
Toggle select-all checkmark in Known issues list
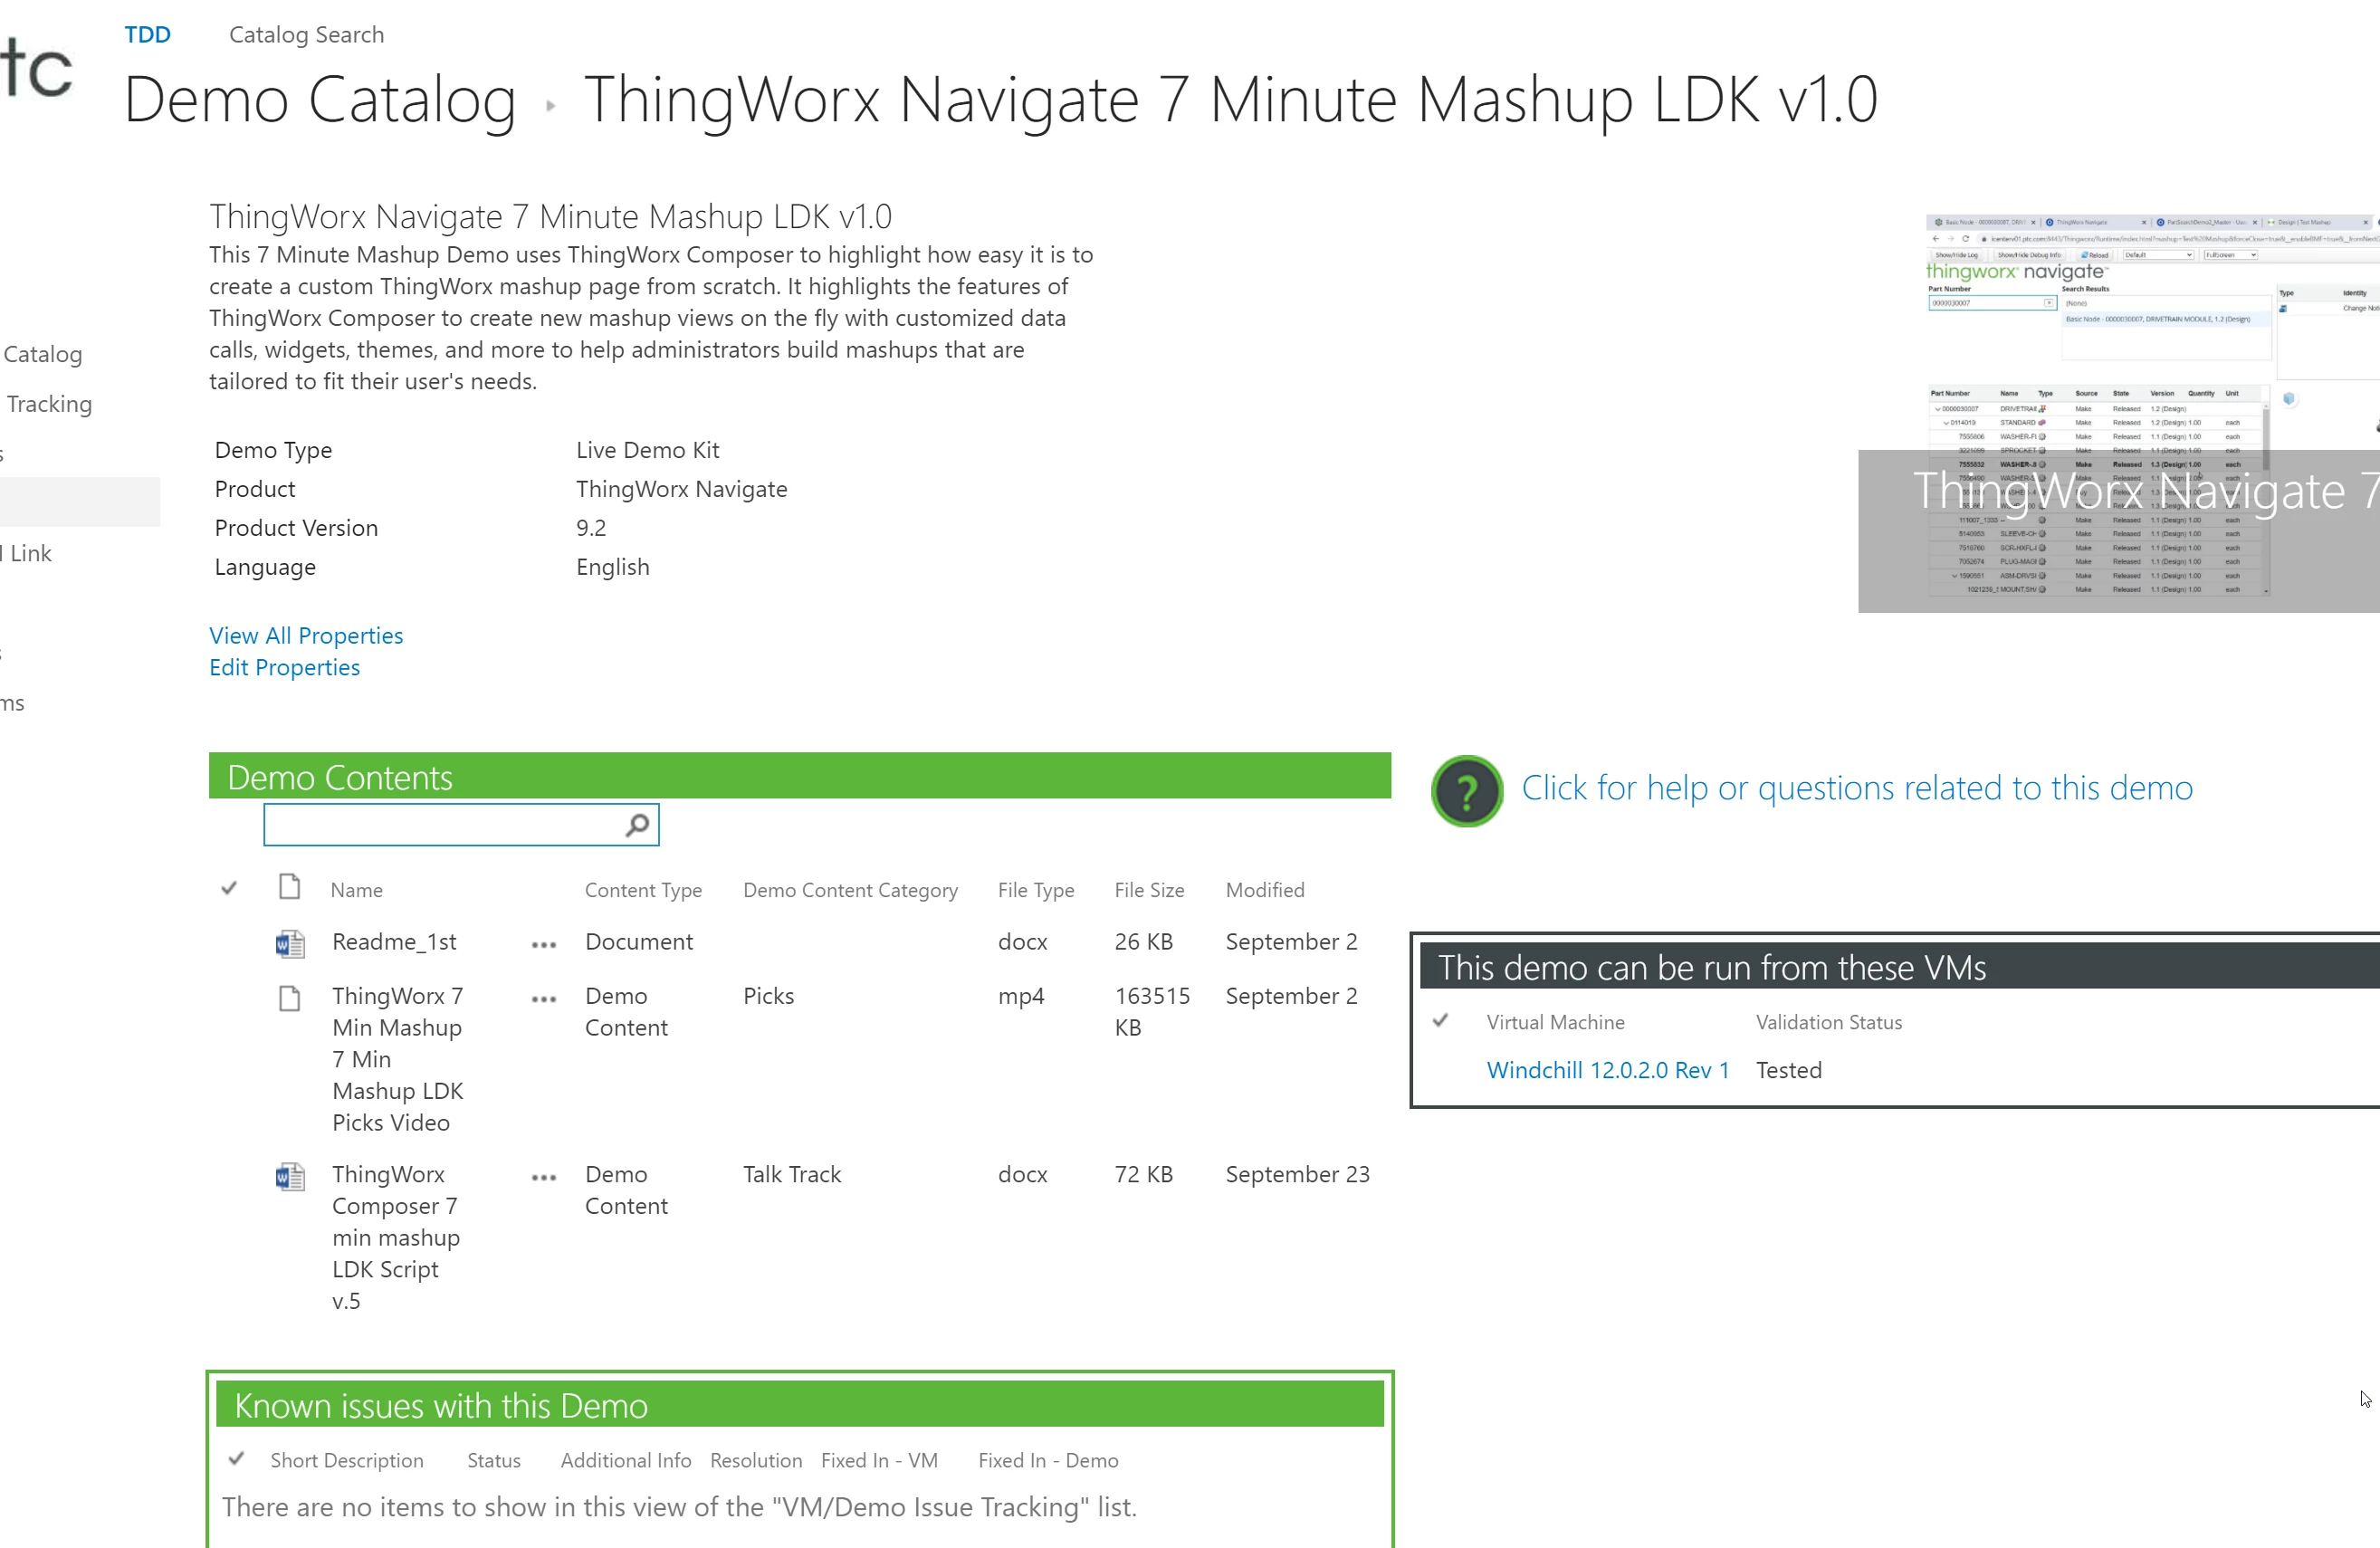(x=237, y=1459)
